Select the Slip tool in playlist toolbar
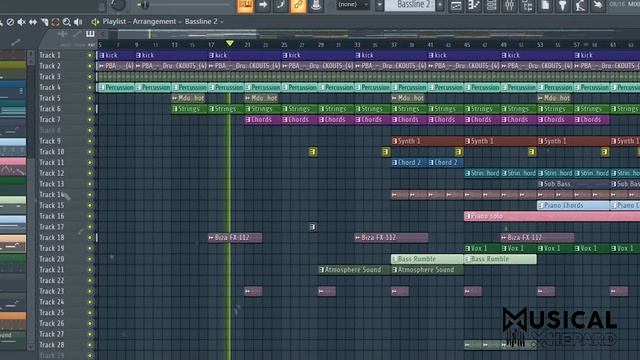This screenshot has height=360, width=640. point(33,22)
